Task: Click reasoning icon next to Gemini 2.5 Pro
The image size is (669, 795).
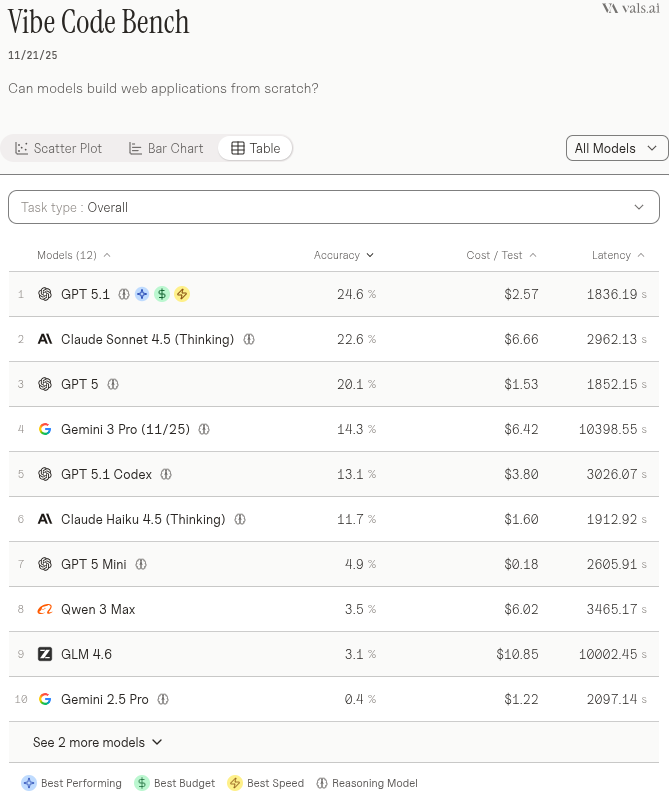Action: click(x=163, y=699)
